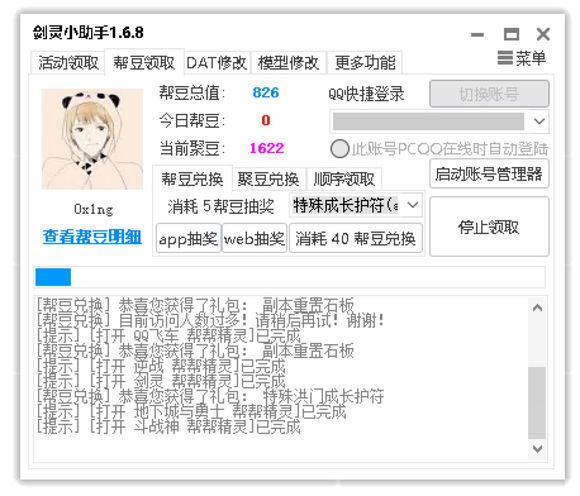Viewport: 580px width, 496px height.
Task: Open the 菜单 hamburger menu
Action: pos(522,58)
